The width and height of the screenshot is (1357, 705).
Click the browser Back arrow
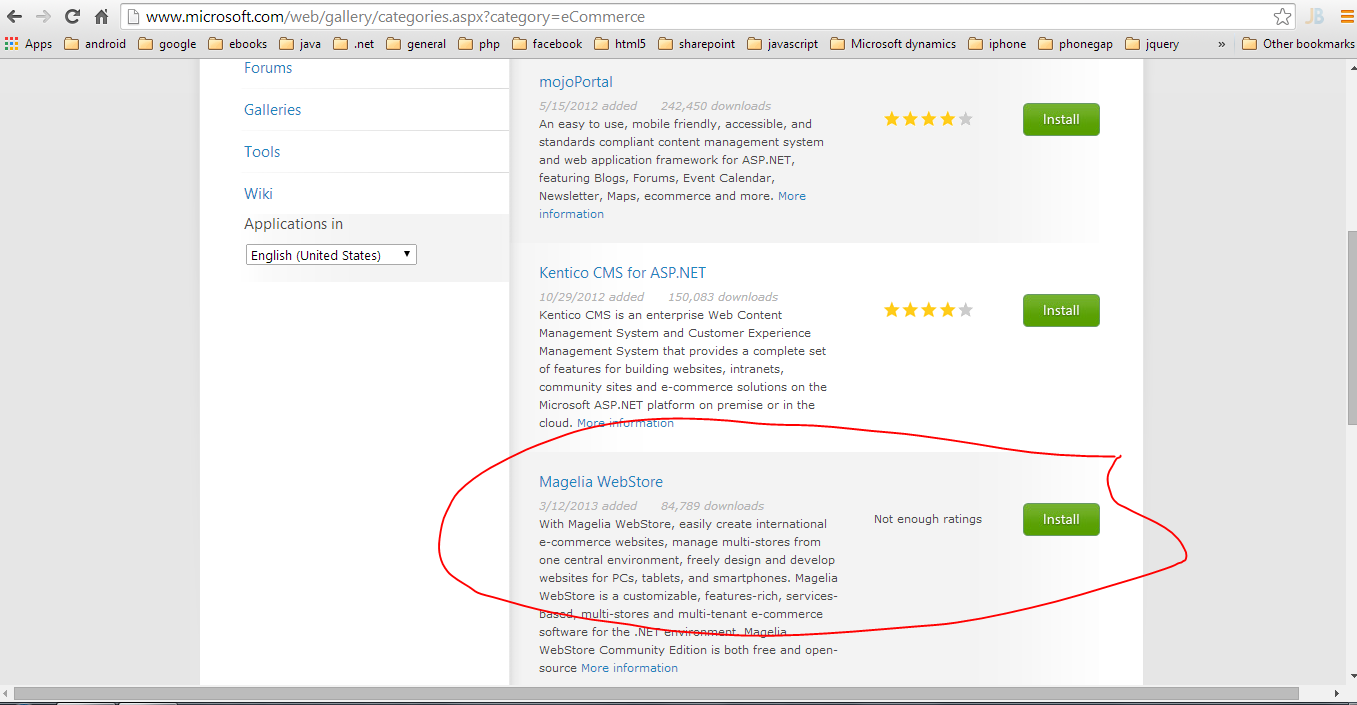coord(15,17)
